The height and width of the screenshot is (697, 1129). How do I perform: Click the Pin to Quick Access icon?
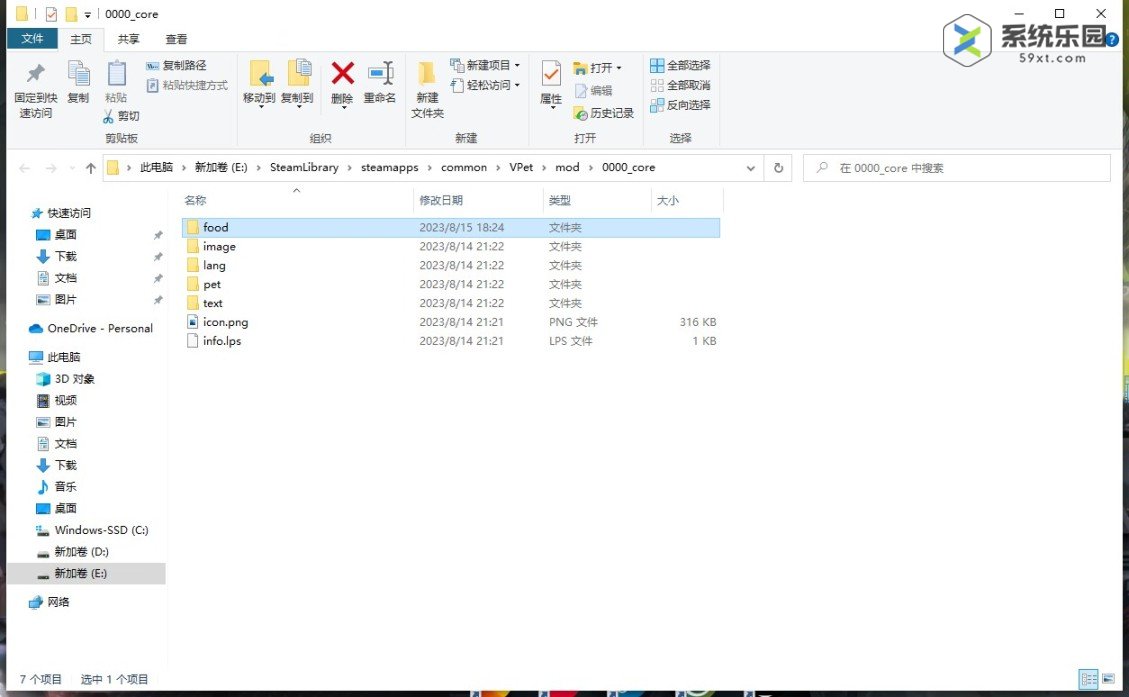point(35,76)
